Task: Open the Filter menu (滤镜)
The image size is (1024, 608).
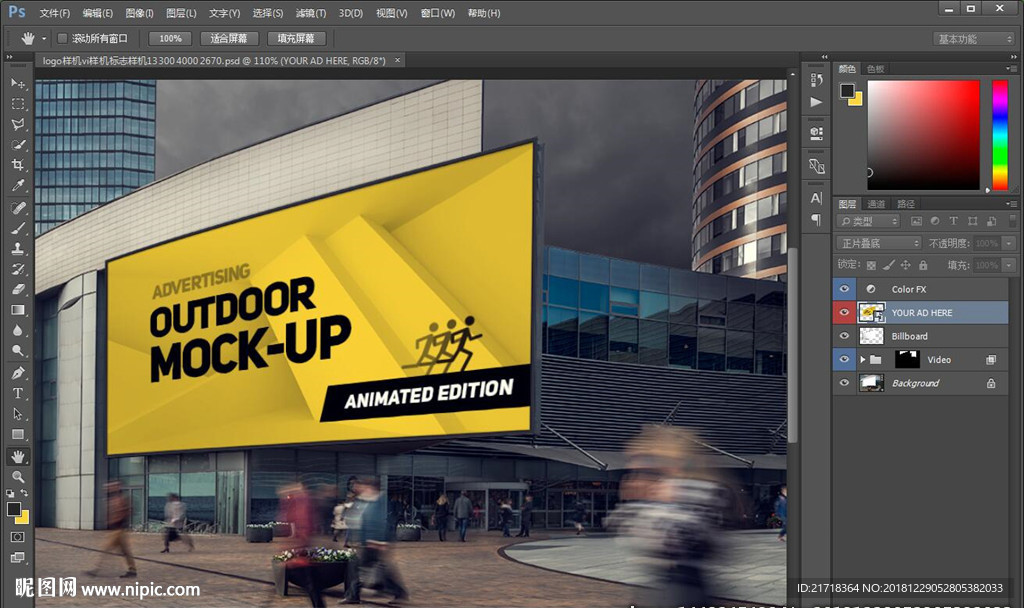Action: 311,13
